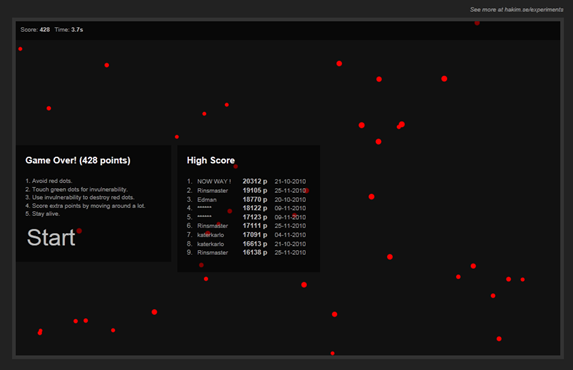This screenshot has height=370, width=573.
Task: Click the "18770 p" score value
Action: [255, 200]
